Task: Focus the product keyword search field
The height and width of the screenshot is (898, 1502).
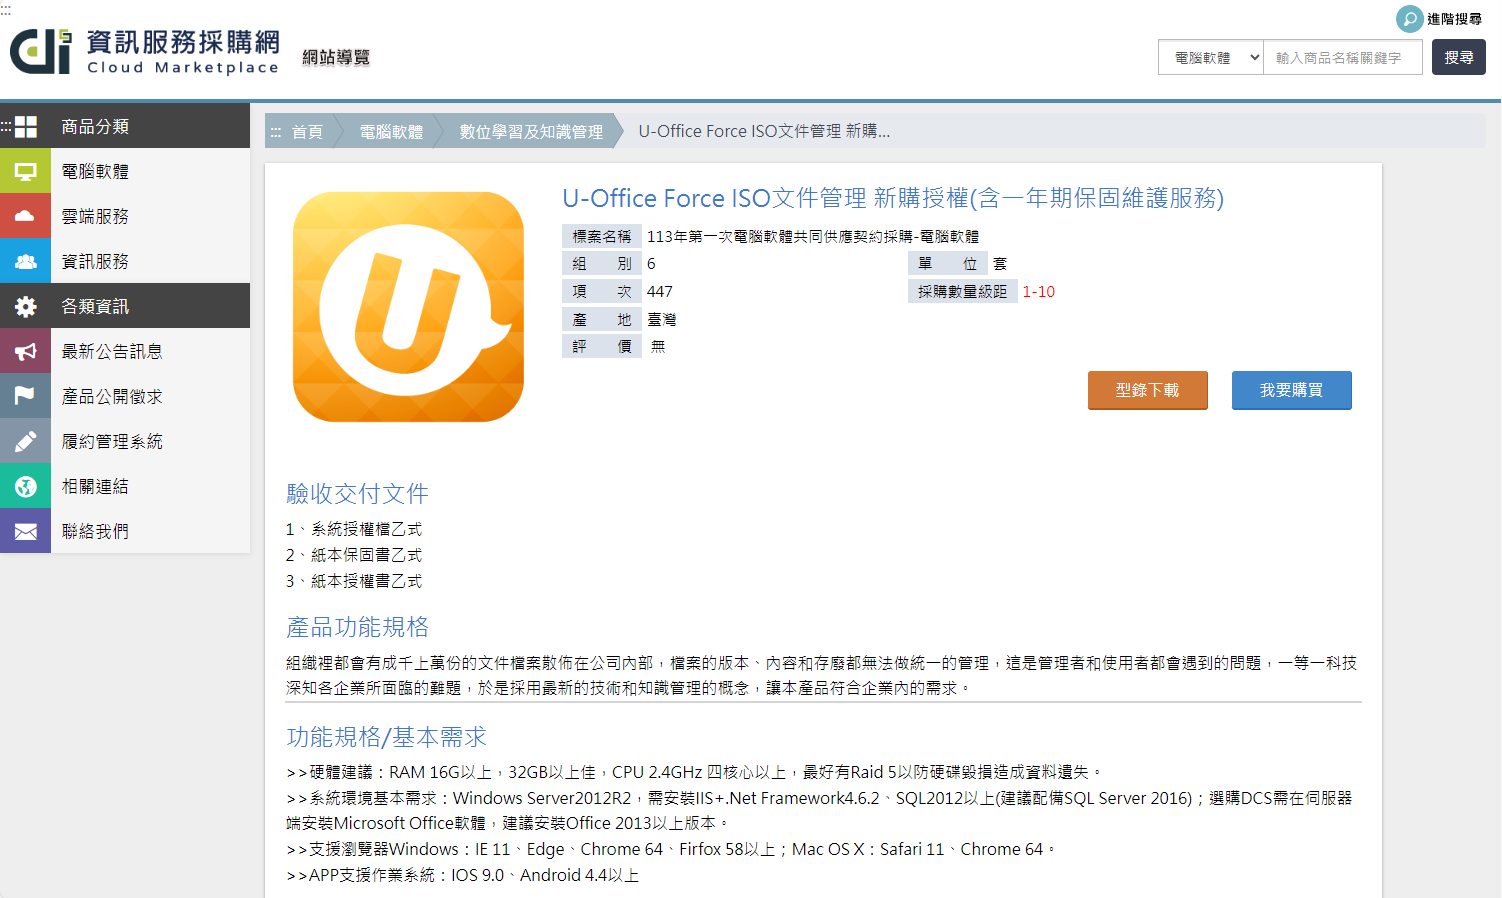Action: point(1343,58)
